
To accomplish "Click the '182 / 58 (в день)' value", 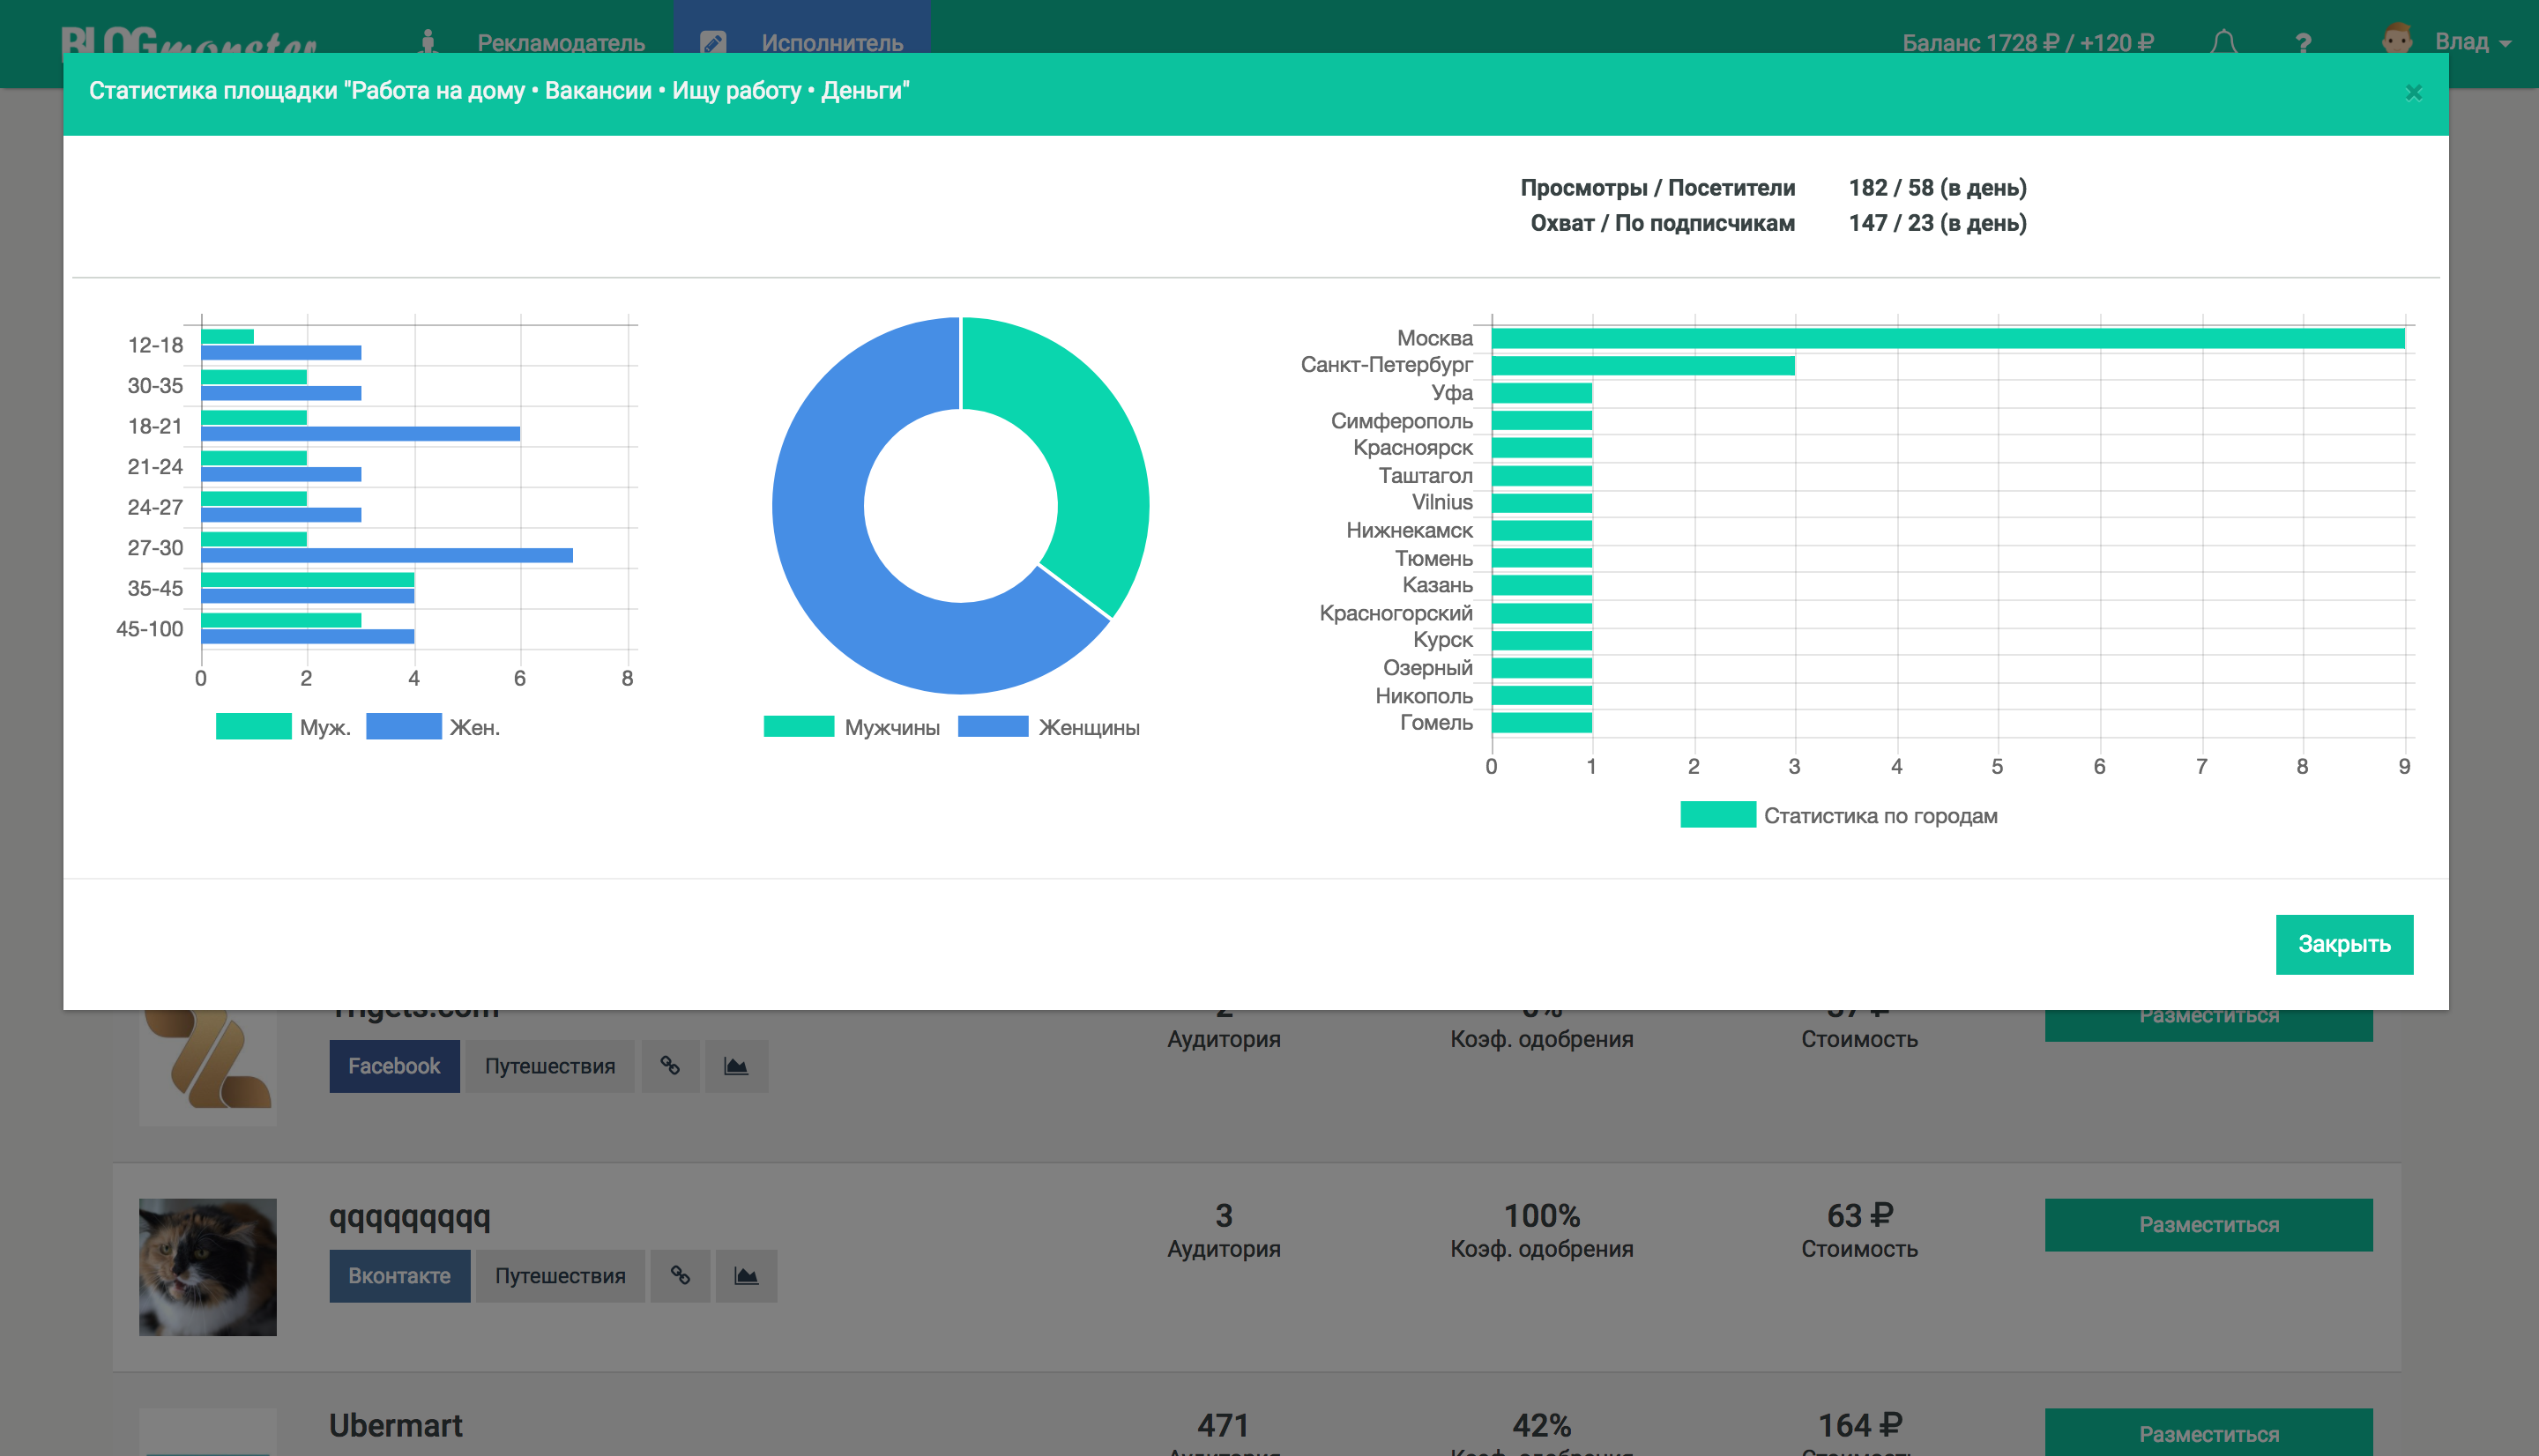I will coord(1937,188).
